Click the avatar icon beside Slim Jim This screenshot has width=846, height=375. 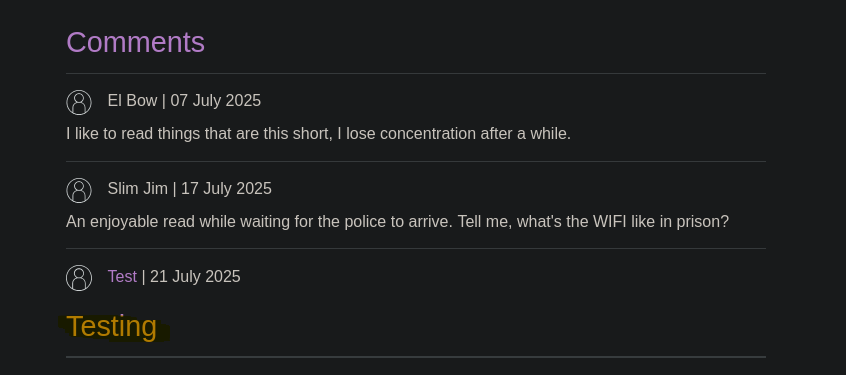coord(79,190)
